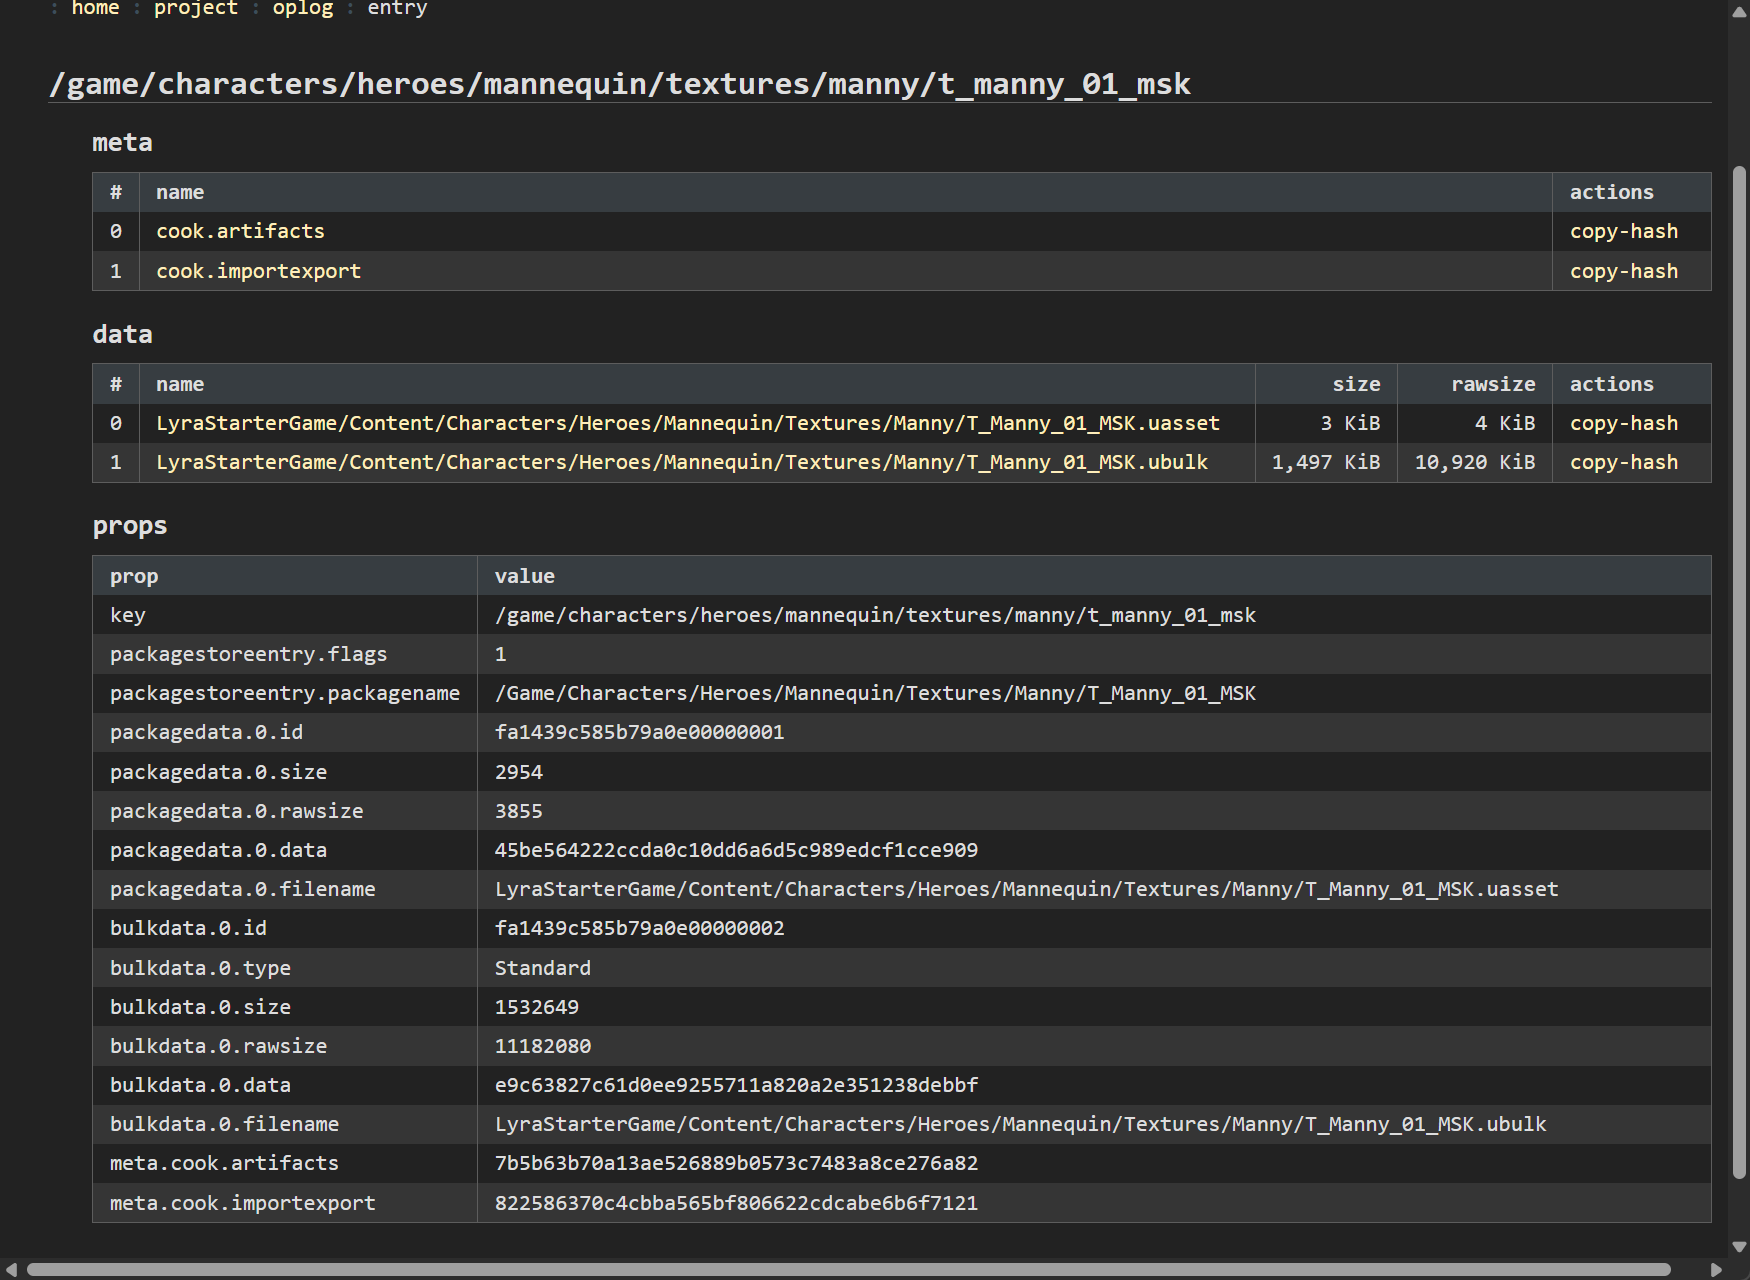Click bulkdata.0.type value Standard
This screenshot has height=1280, width=1750.
coord(542,968)
